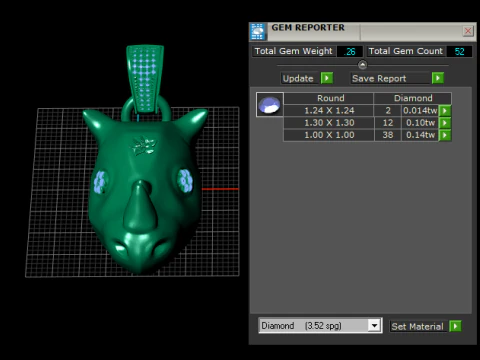The height and width of the screenshot is (360, 480).
Task: Click the 0.10tw weight cell
Action: (420, 123)
